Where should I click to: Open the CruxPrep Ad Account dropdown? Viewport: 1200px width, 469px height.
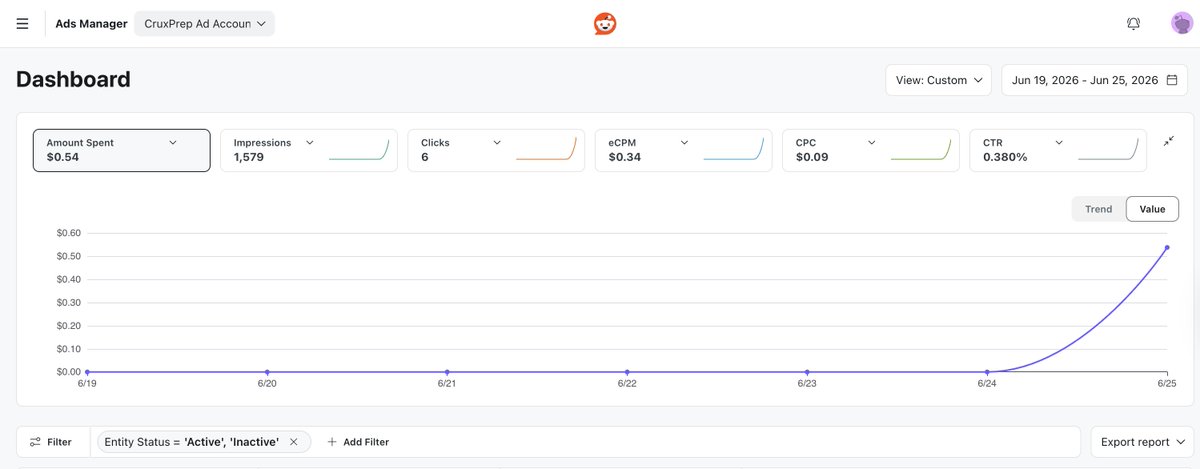[x=204, y=24]
